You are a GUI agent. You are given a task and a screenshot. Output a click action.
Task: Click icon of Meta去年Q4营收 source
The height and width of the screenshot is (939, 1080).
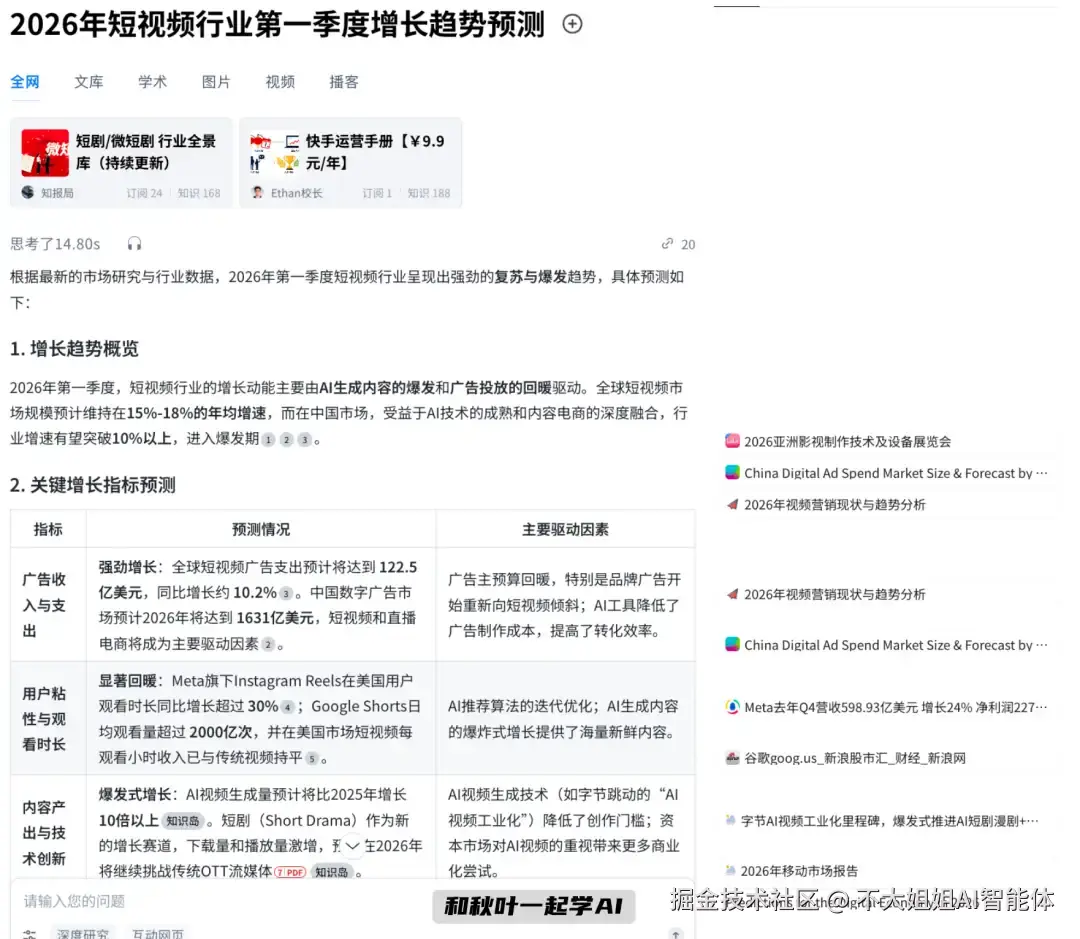732,707
